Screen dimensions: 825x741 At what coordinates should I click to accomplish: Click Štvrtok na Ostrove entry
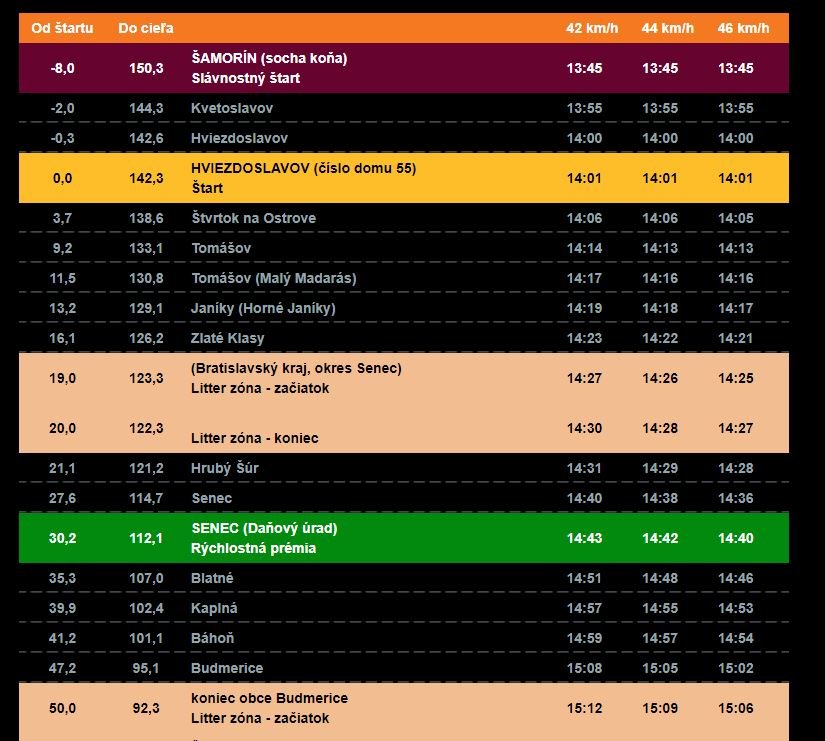253,218
